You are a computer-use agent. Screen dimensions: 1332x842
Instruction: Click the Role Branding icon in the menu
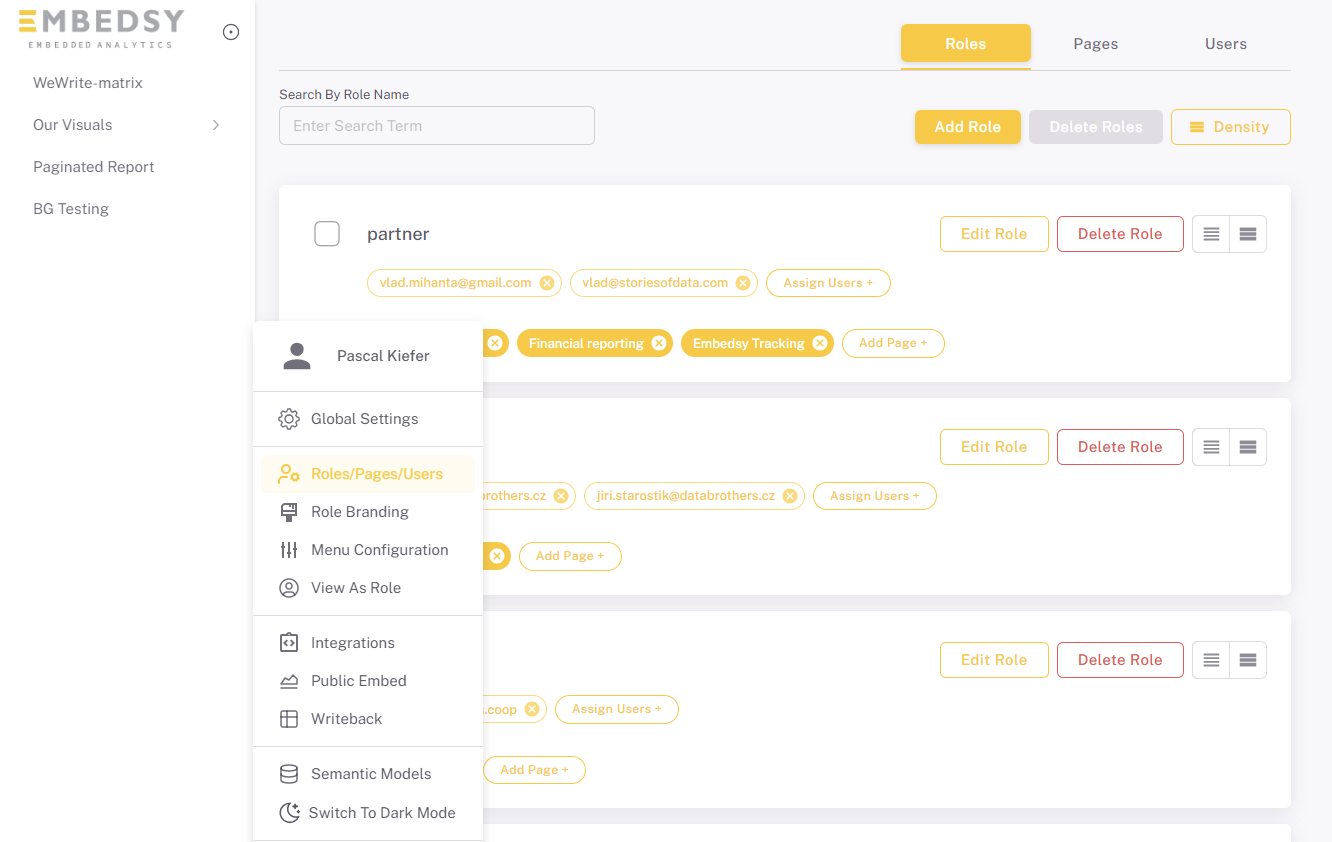point(289,511)
